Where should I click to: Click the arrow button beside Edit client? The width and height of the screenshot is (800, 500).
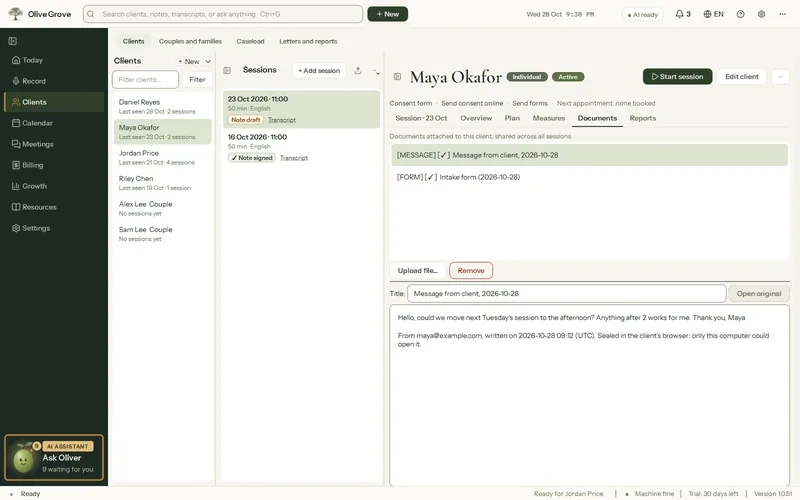click(780, 77)
